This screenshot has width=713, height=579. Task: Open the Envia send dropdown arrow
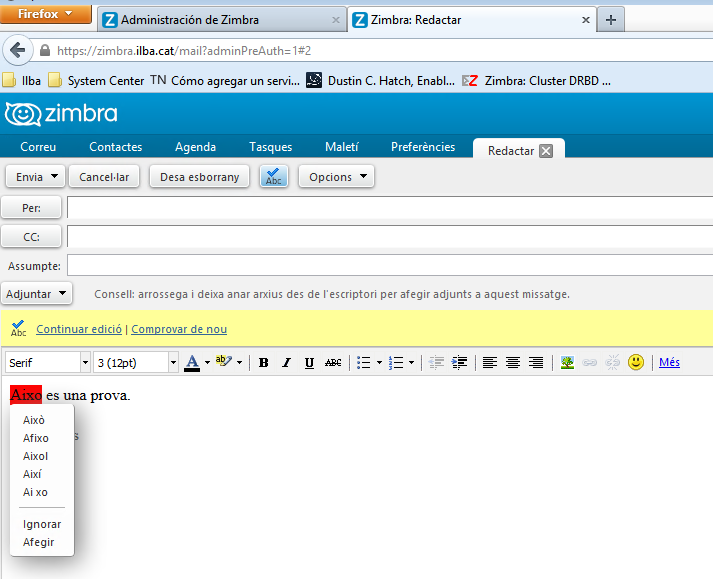pos(55,176)
